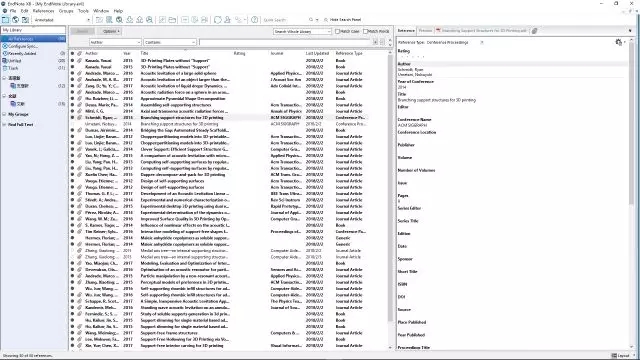
Task: Open the Search Whole Library dropdown
Action: pyautogui.click(x=302, y=31)
